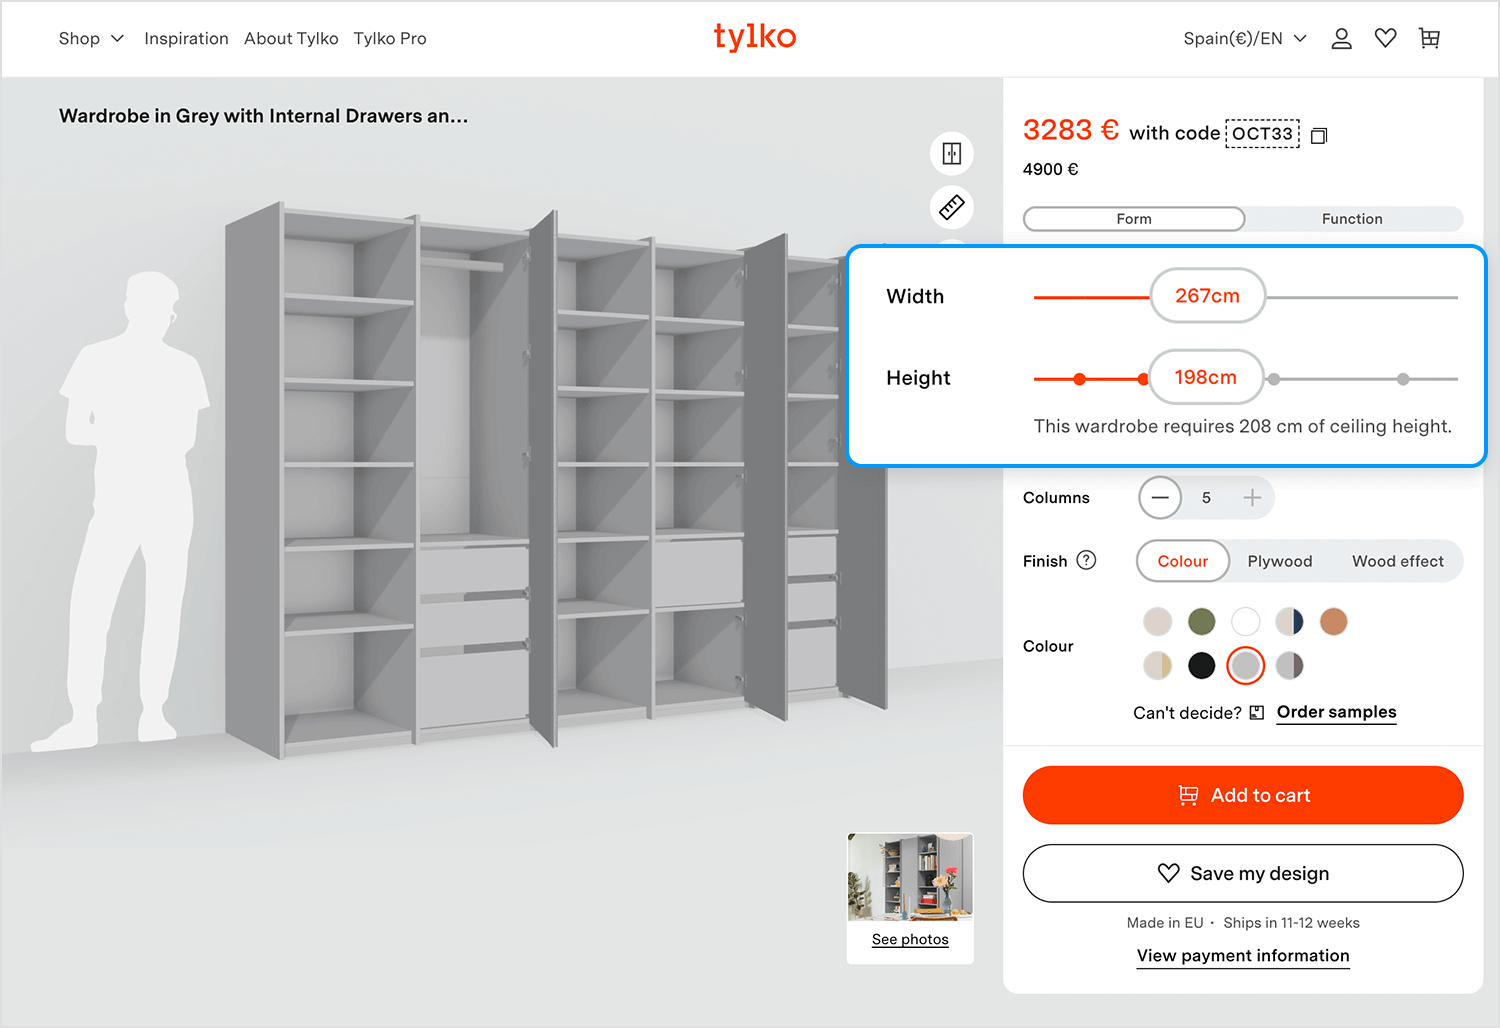
Task: Open the wardrobe doors preview icon
Action: tap(951, 153)
